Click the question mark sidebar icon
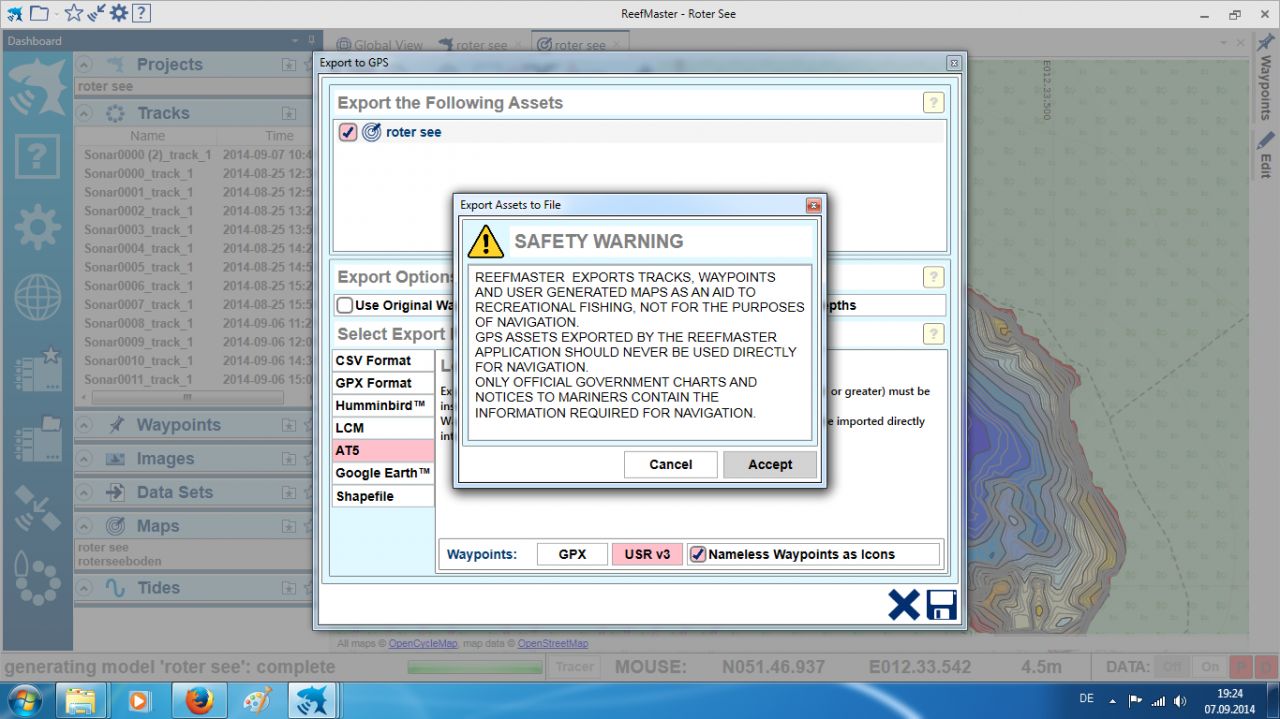The width and height of the screenshot is (1280, 719). (37, 156)
